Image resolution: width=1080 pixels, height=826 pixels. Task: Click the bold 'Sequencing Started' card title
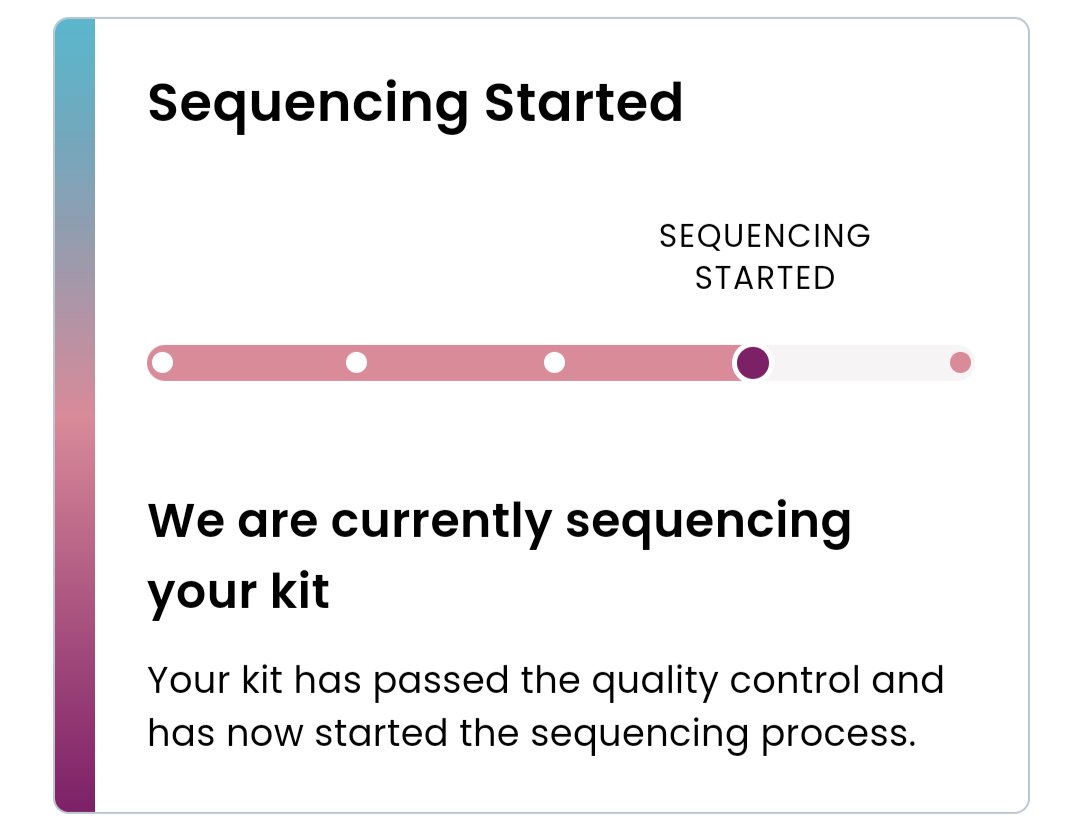(415, 103)
